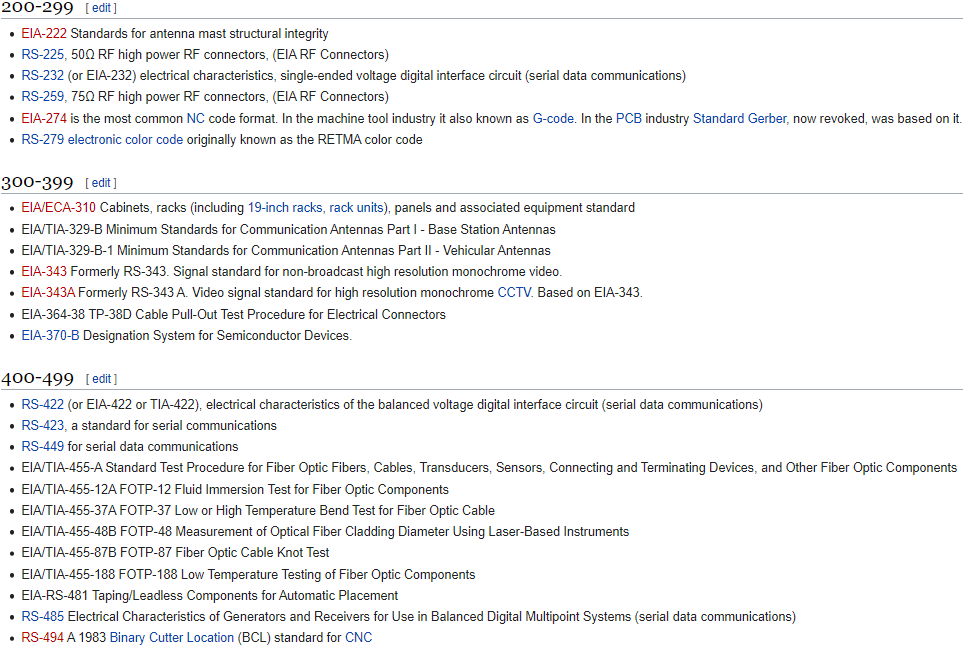Image resolution: width=963 pixels, height=648 pixels.
Task: Edit the 400-499 section
Action: 101,379
